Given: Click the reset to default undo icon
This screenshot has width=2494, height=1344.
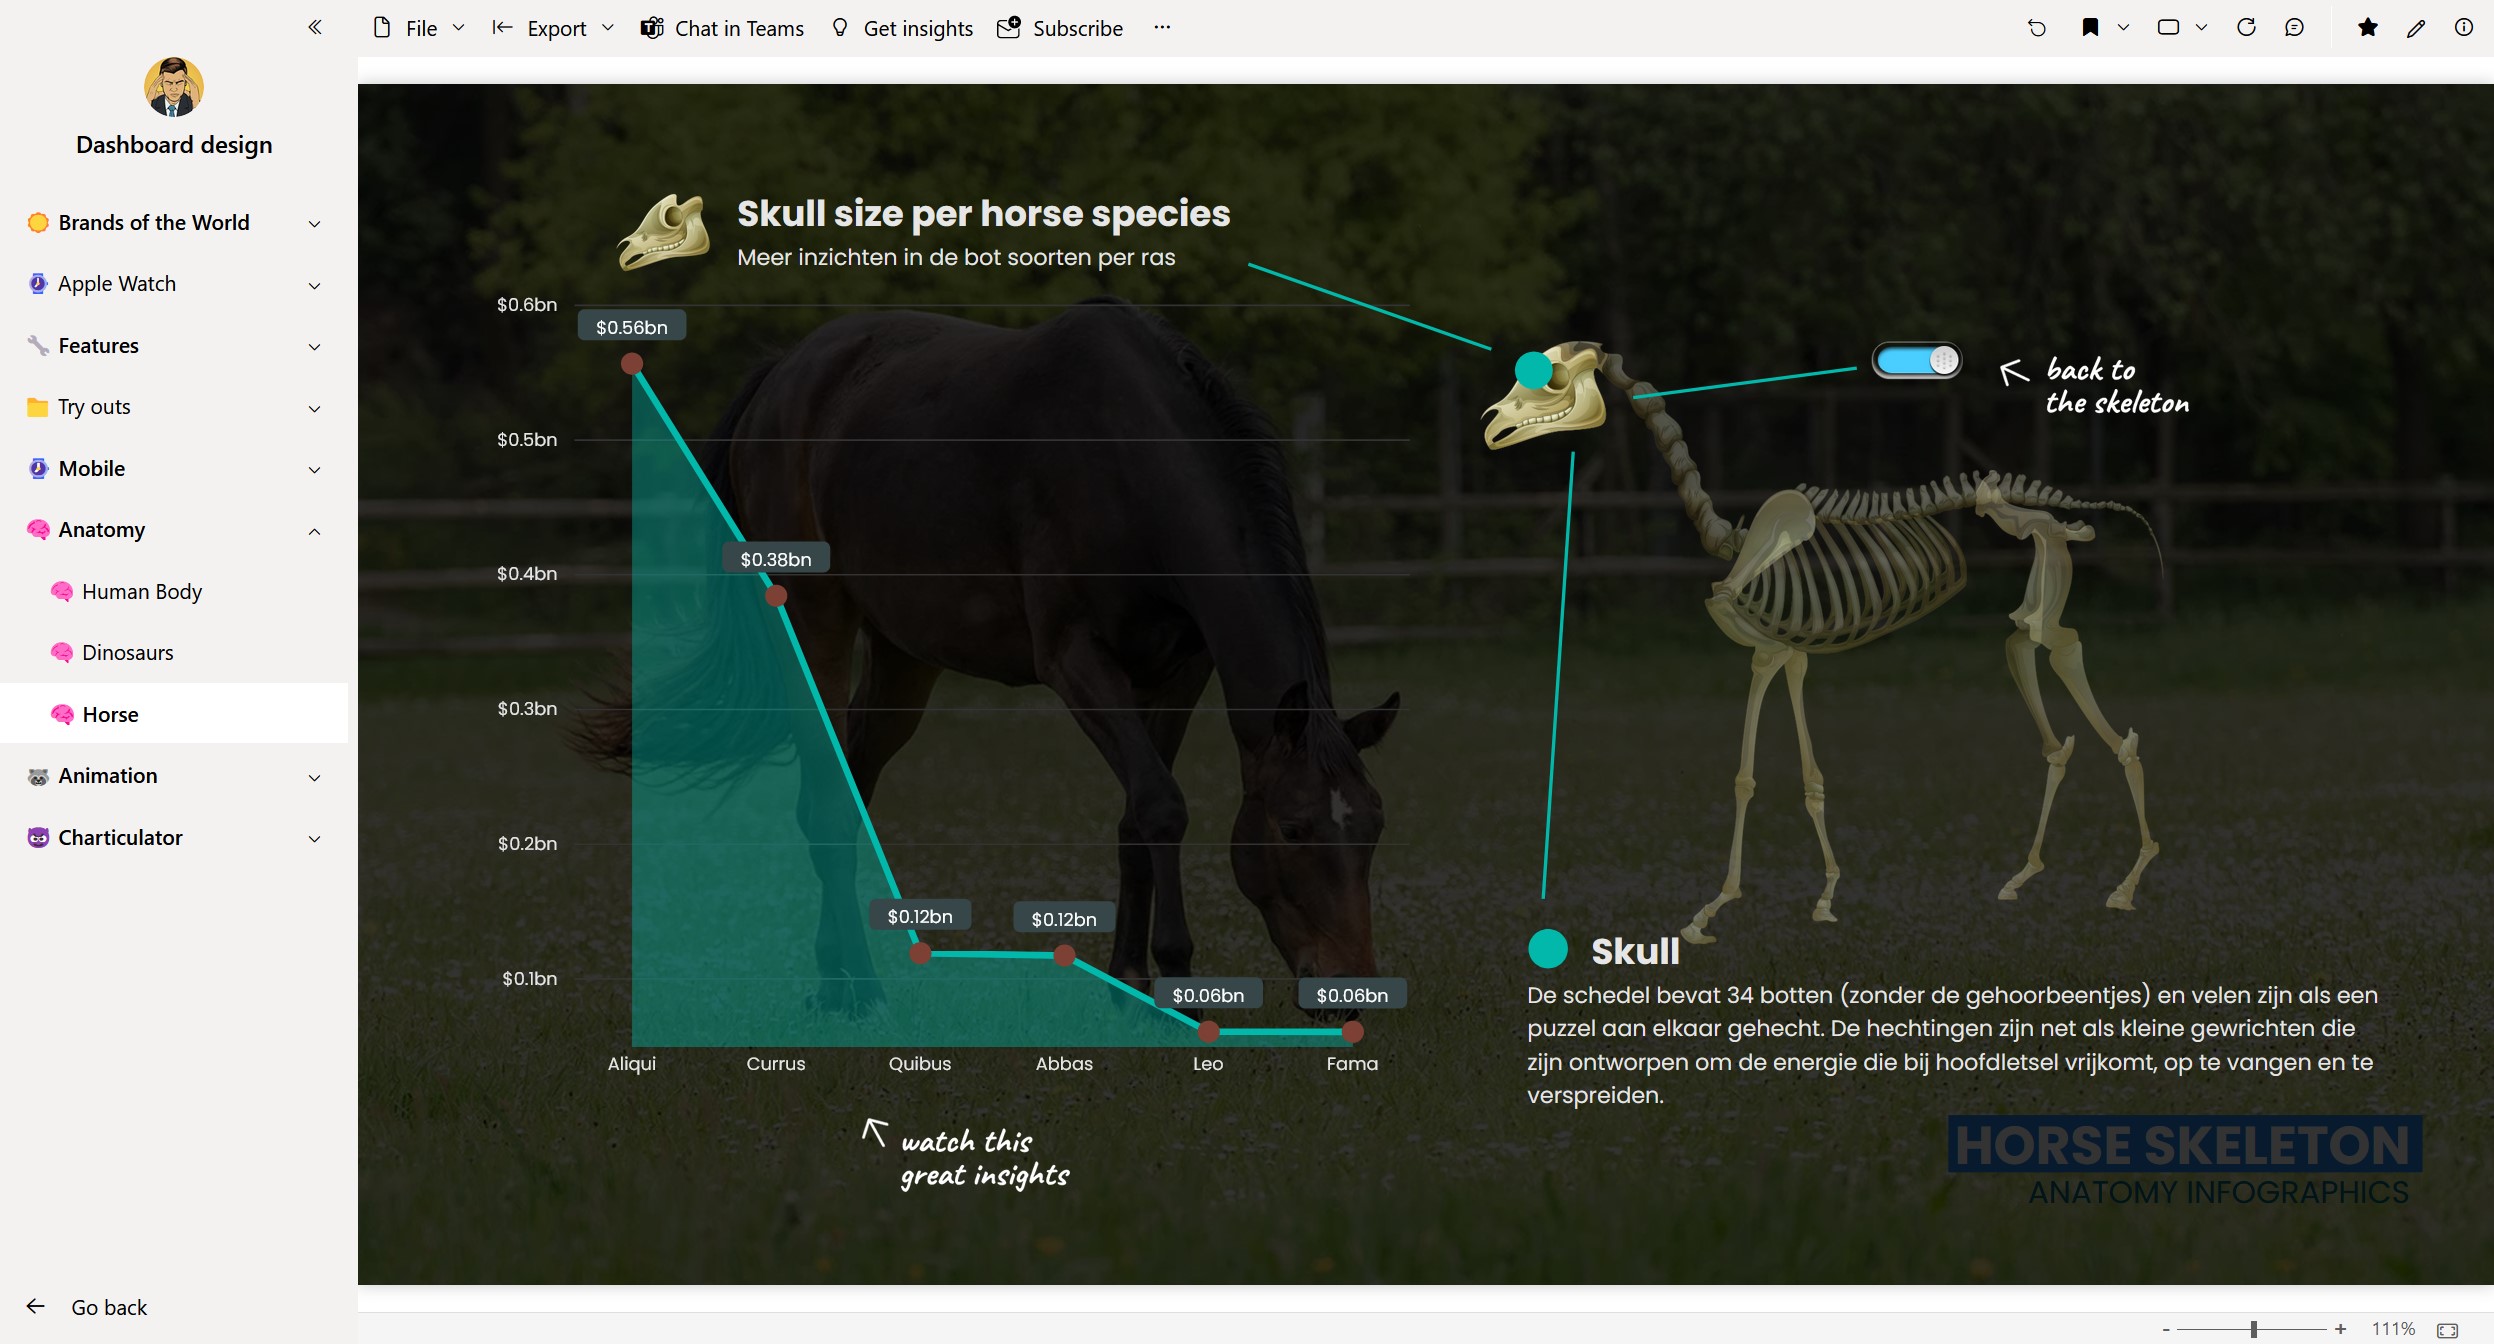Looking at the screenshot, I should [2036, 28].
